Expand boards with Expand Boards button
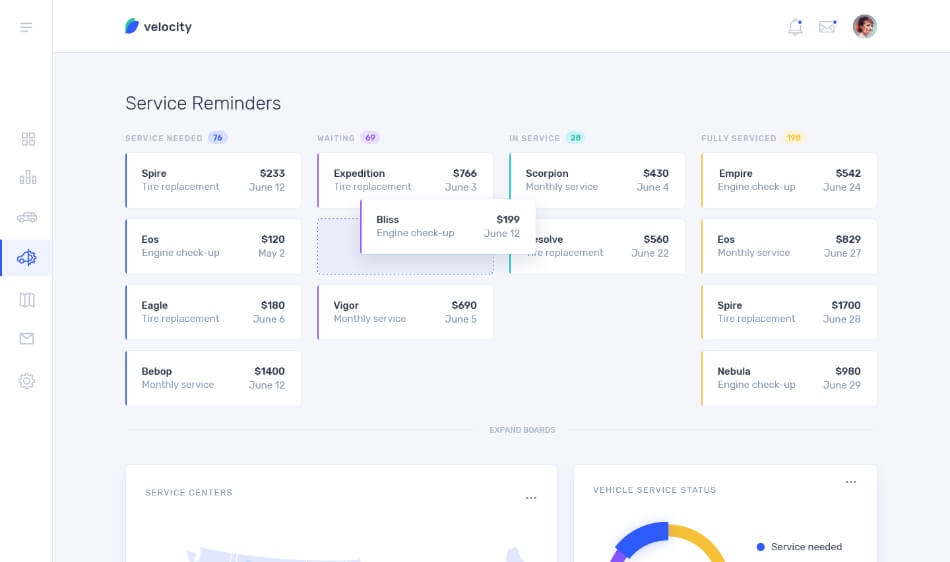Image resolution: width=950 pixels, height=562 pixels. tap(522, 430)
